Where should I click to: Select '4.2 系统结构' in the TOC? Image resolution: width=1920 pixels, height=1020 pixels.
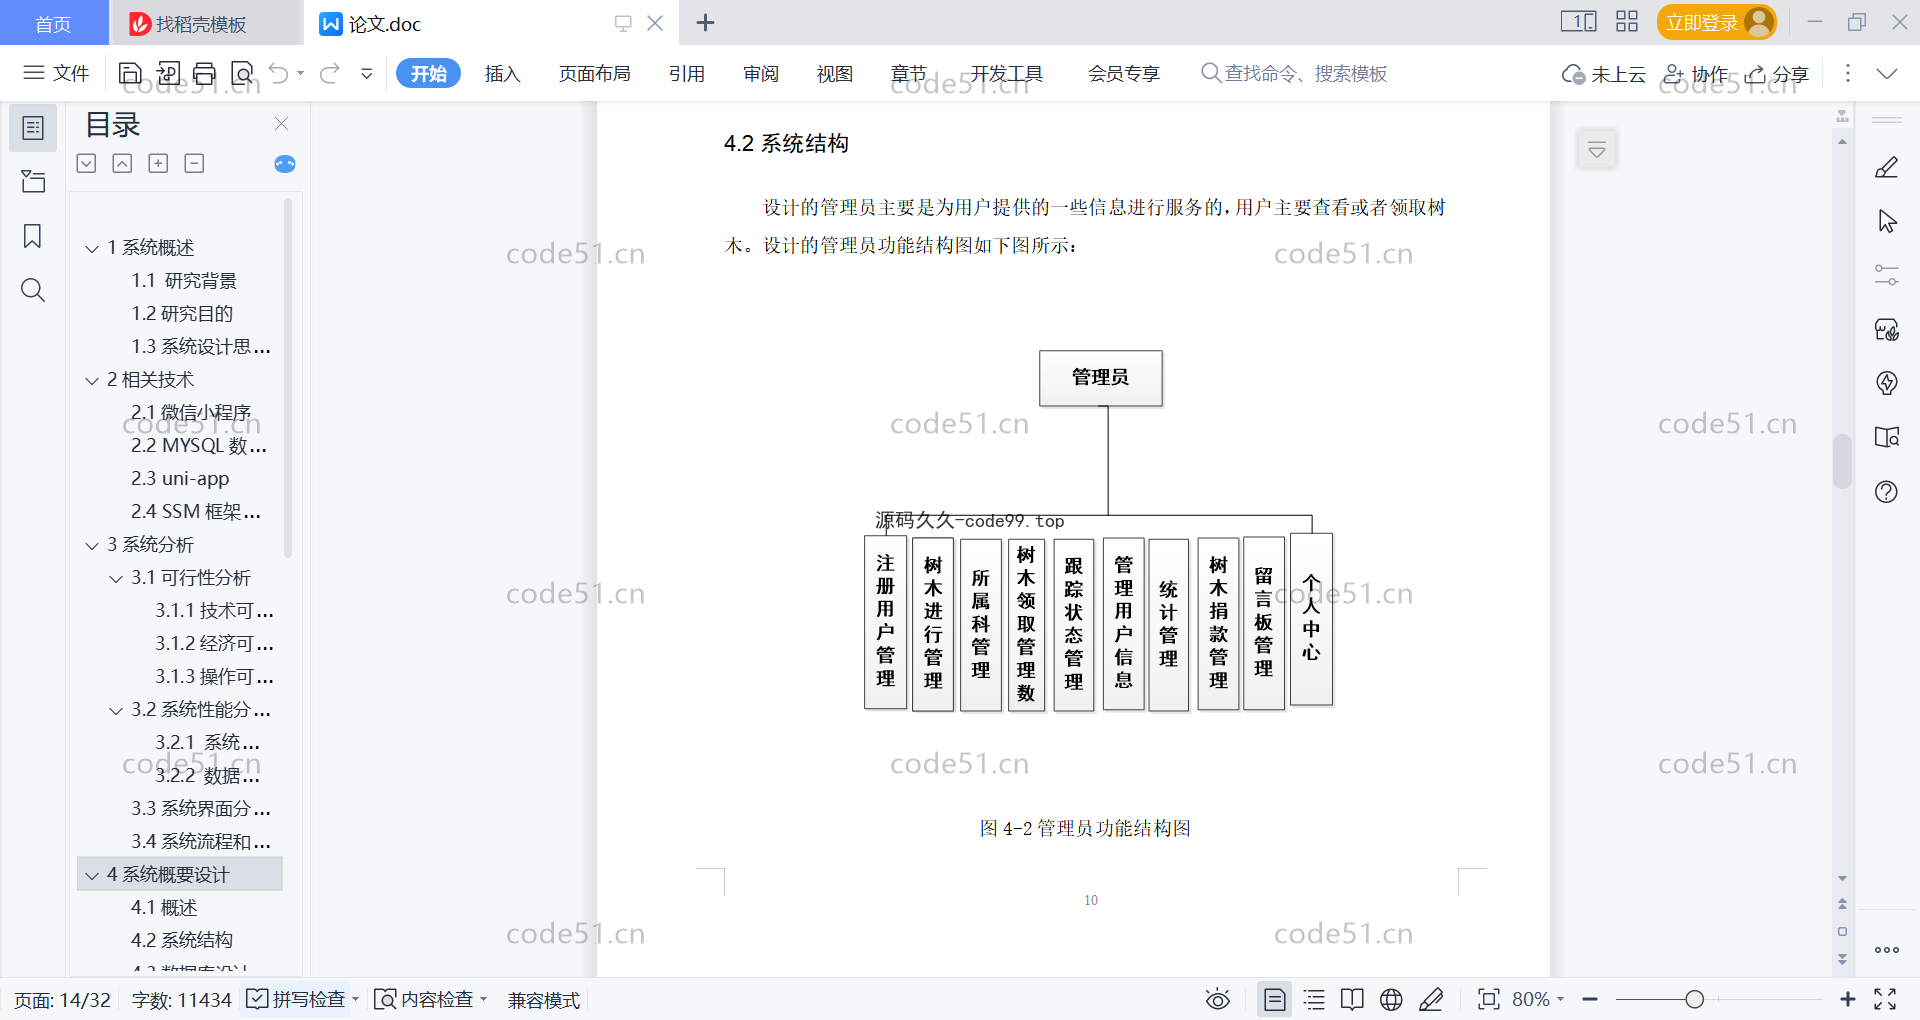coord(181,940)
